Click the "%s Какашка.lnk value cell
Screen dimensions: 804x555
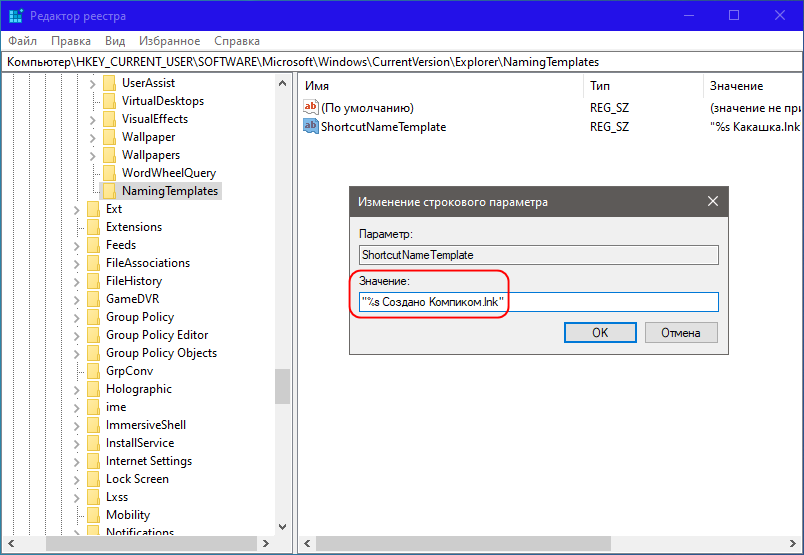click(755, 127)
